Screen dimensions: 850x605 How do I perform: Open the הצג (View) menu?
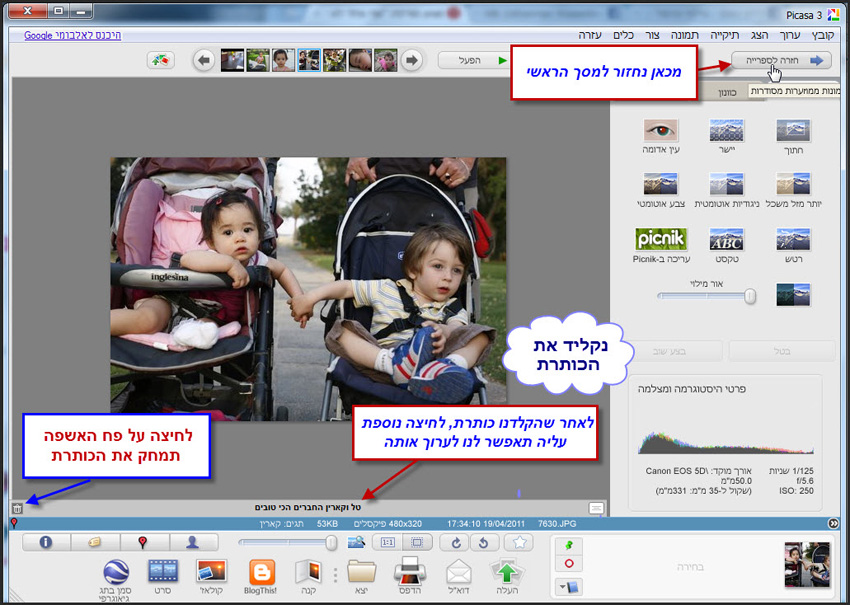[759, 35]
